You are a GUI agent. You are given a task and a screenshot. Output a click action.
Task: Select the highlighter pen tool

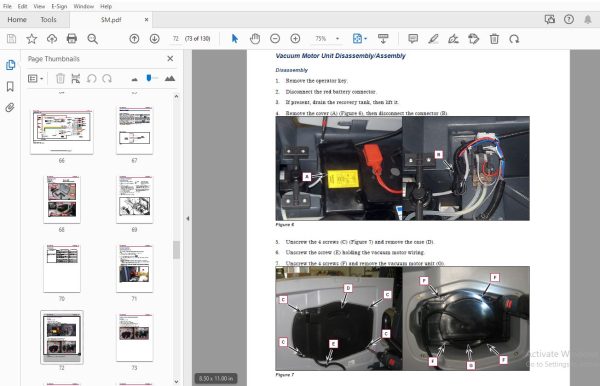point(433,39)
